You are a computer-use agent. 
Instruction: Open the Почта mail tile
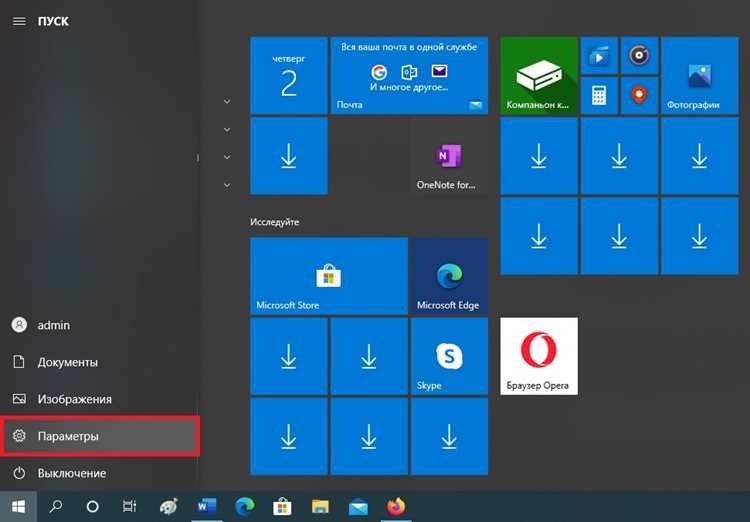[x=409, y=76]
